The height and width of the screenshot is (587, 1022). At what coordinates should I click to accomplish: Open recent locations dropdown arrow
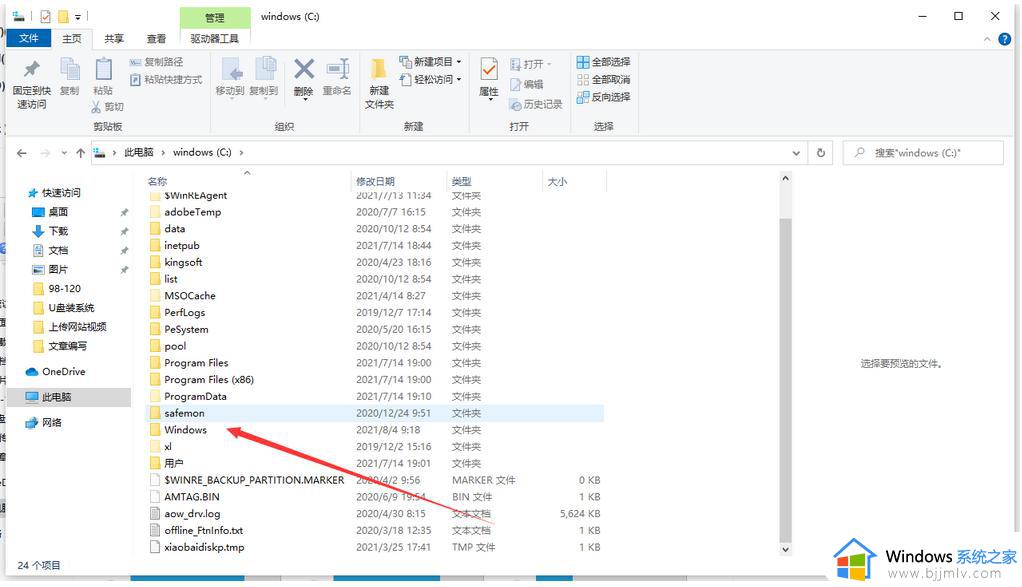pyautogui.click(x=64, y=153)
